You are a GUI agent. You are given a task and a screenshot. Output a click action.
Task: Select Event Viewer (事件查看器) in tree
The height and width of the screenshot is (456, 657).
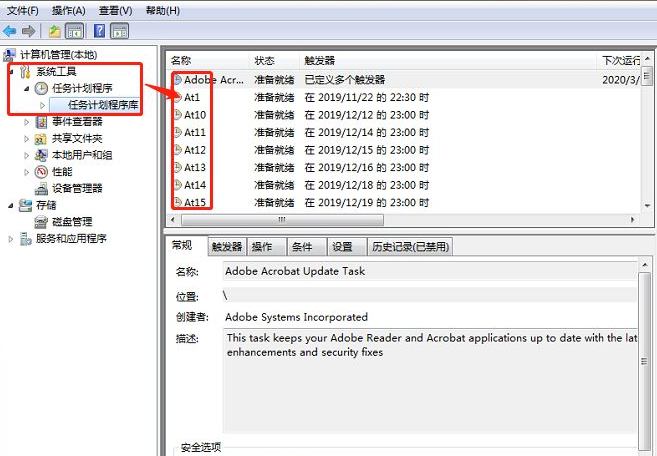[76, 121]
